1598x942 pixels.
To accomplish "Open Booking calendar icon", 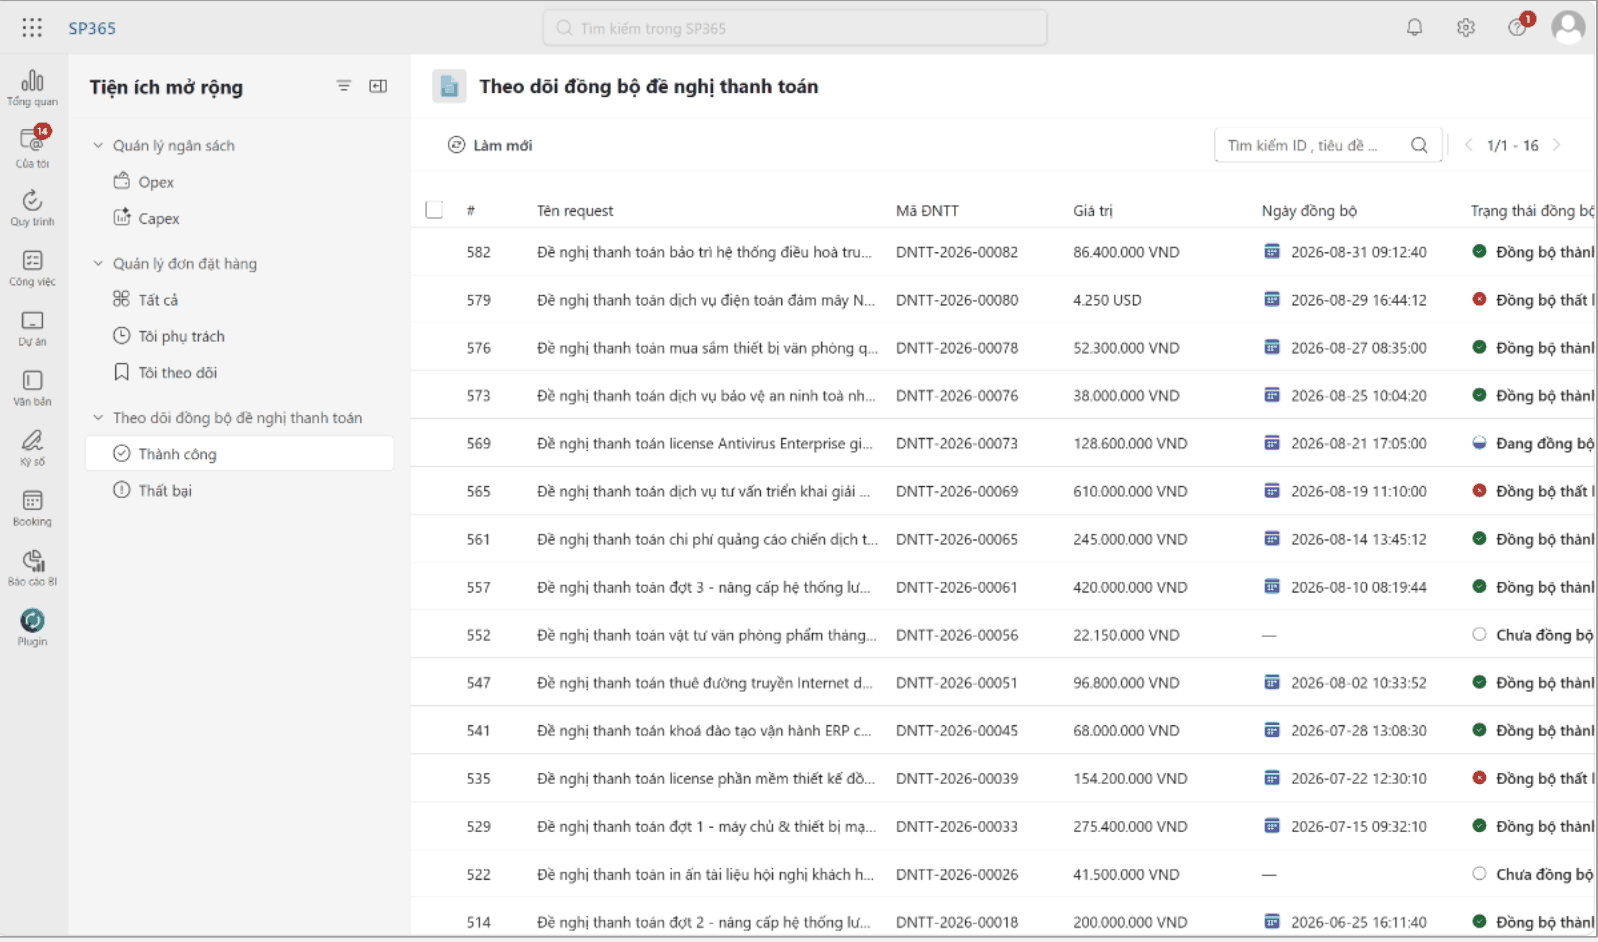I will tap(32, 507).
